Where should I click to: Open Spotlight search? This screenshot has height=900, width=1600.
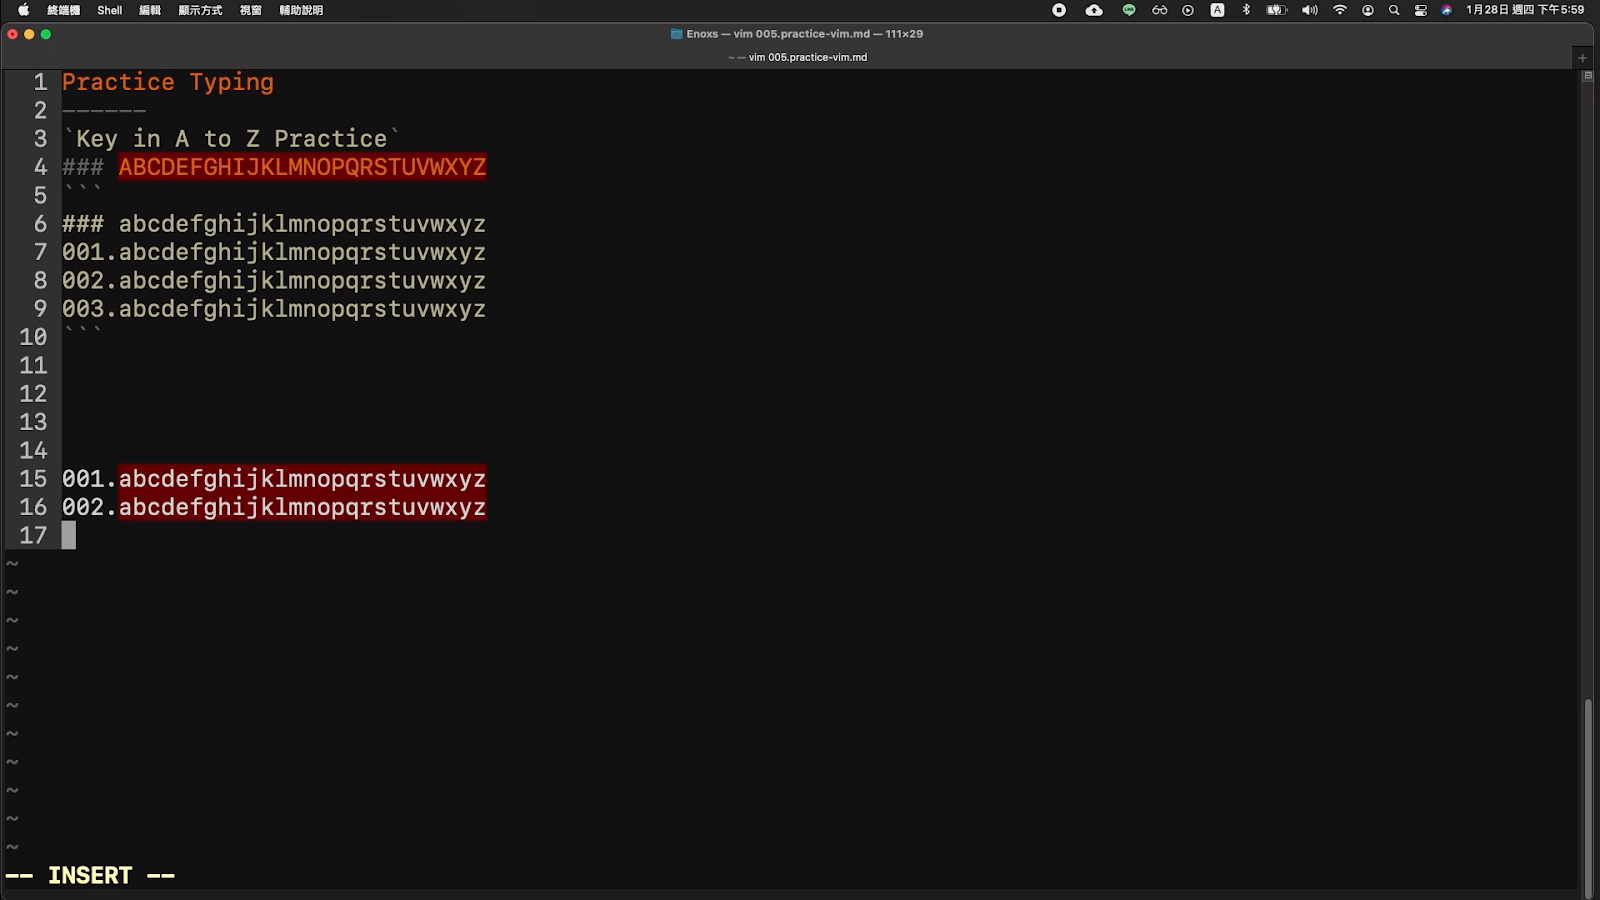[1394, 10]
